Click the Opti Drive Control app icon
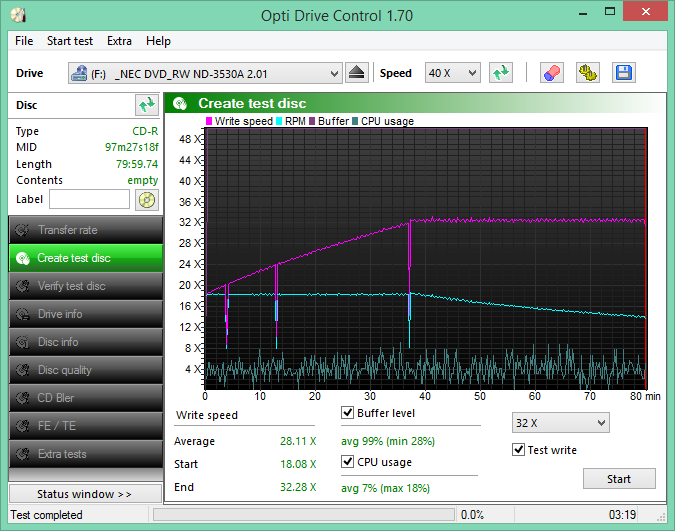This screenshot has height=531, width=675. pyautogui.click(x=19, y=16)
